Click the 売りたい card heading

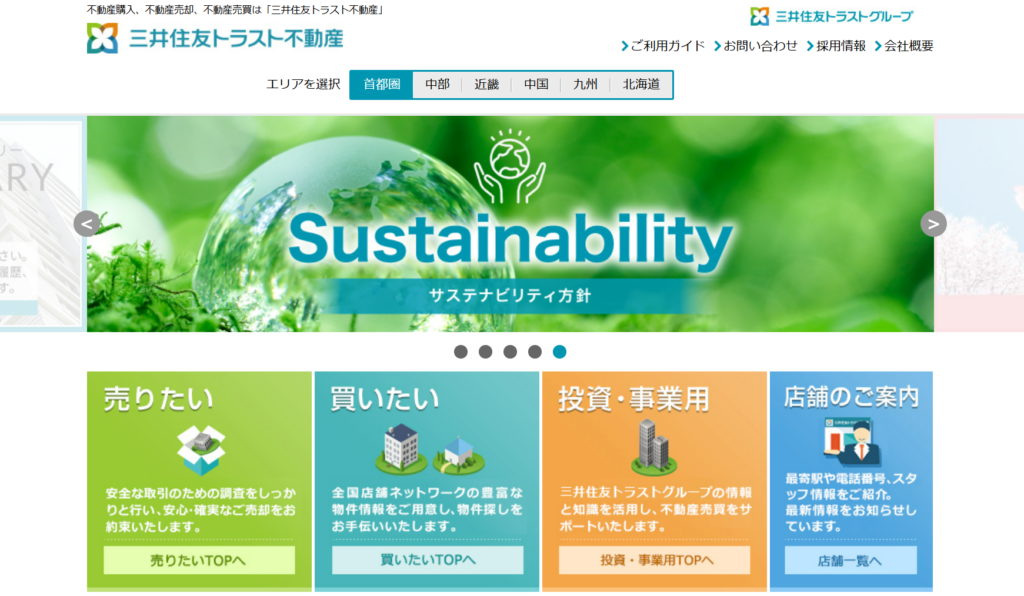158,399
